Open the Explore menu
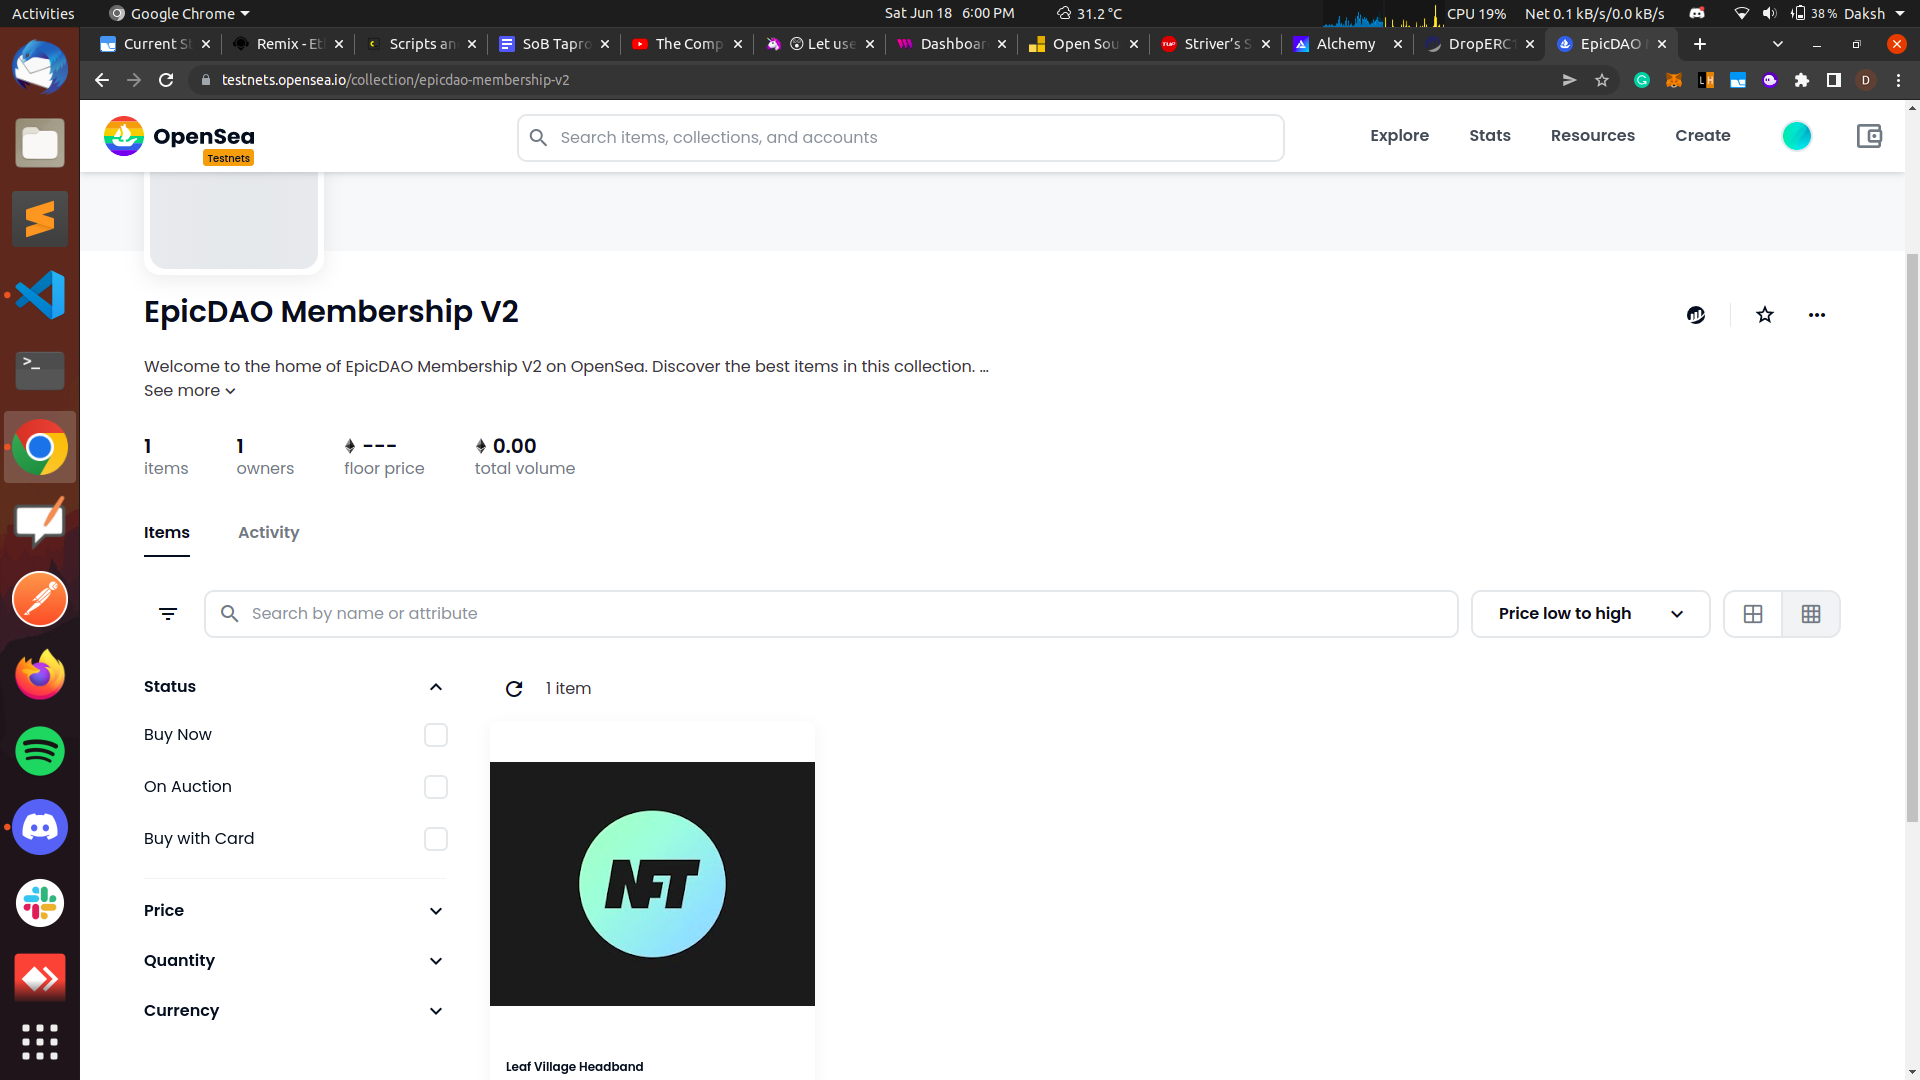 pyautogui.click(x=1399, y=136)
